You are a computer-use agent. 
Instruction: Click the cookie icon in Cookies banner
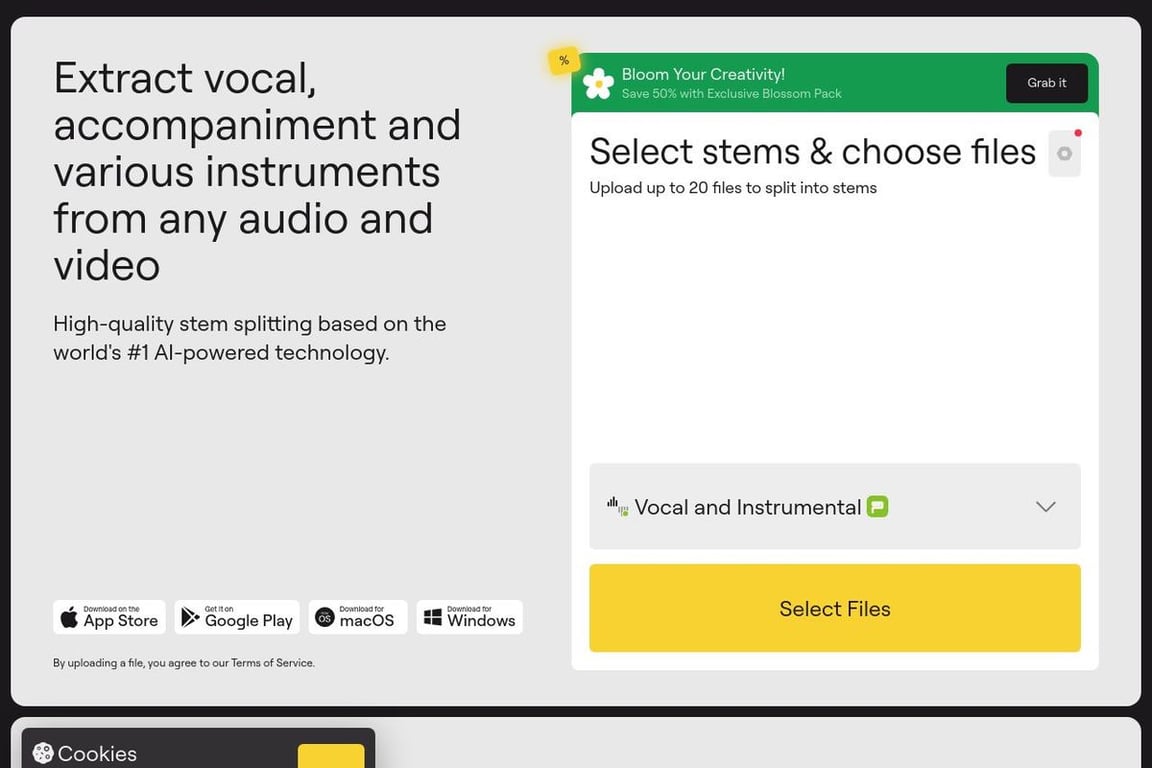(x=43, y=753)
